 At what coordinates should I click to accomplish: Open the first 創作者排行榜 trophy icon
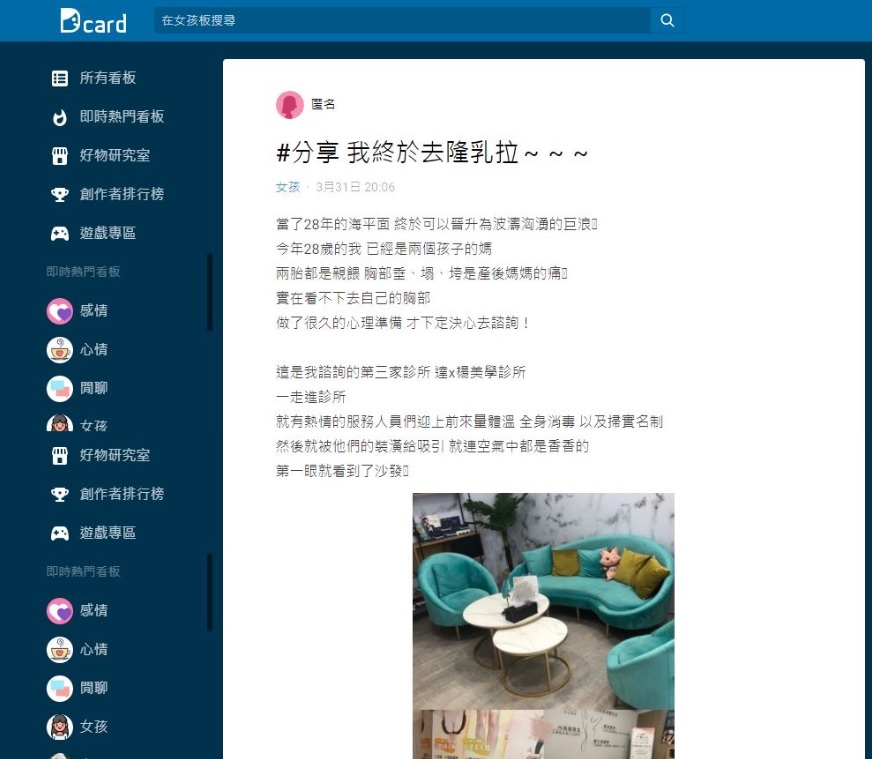point(60,195)
